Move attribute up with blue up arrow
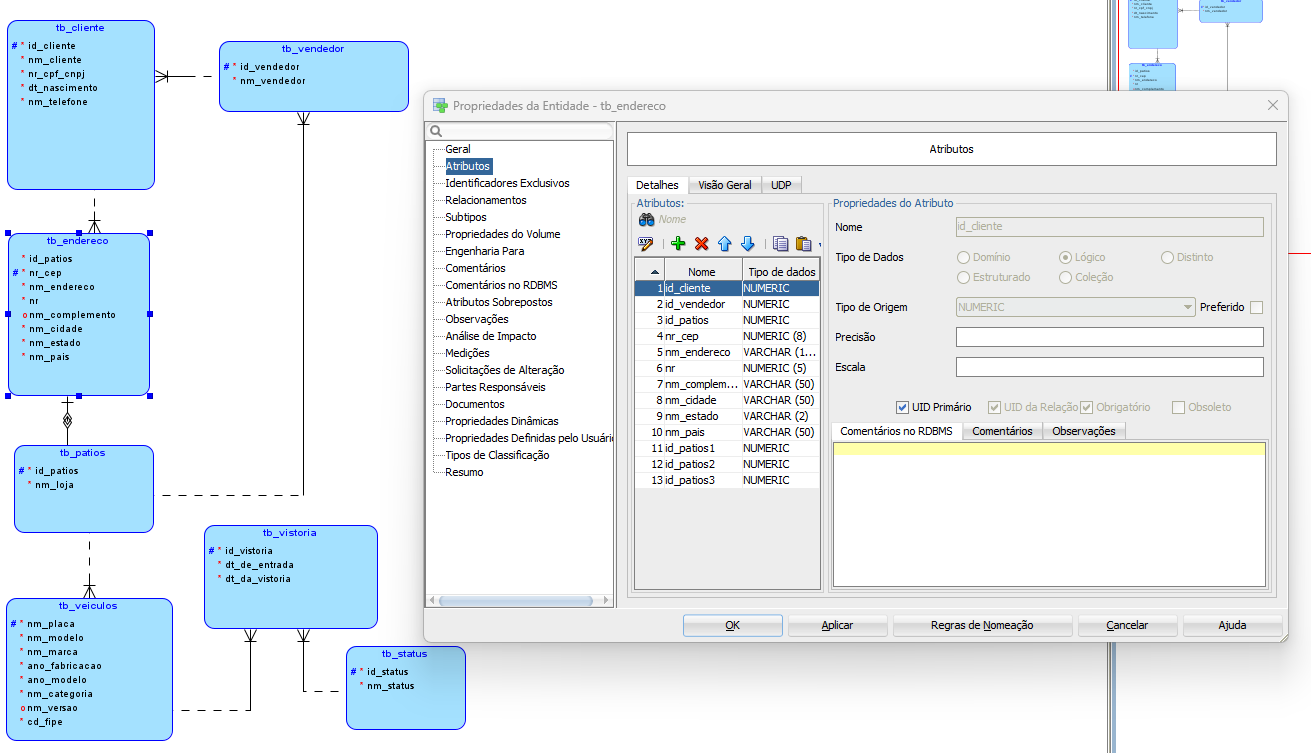Viewport: 1311px width, 753px height. coord(724,244)
